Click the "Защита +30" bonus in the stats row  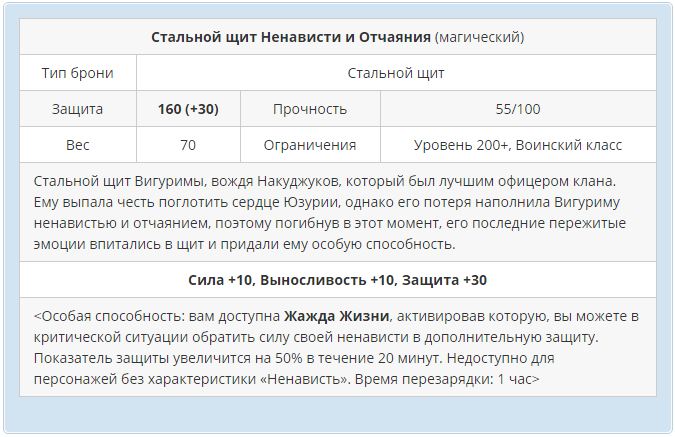coord(448,280)
